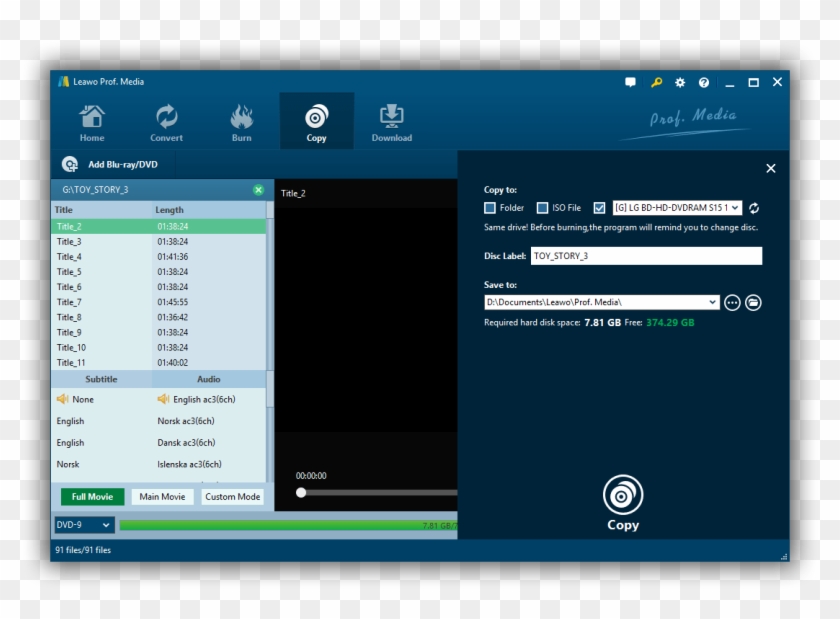Select Title_6 row
The image size is (840, 619).
point(159,287)
